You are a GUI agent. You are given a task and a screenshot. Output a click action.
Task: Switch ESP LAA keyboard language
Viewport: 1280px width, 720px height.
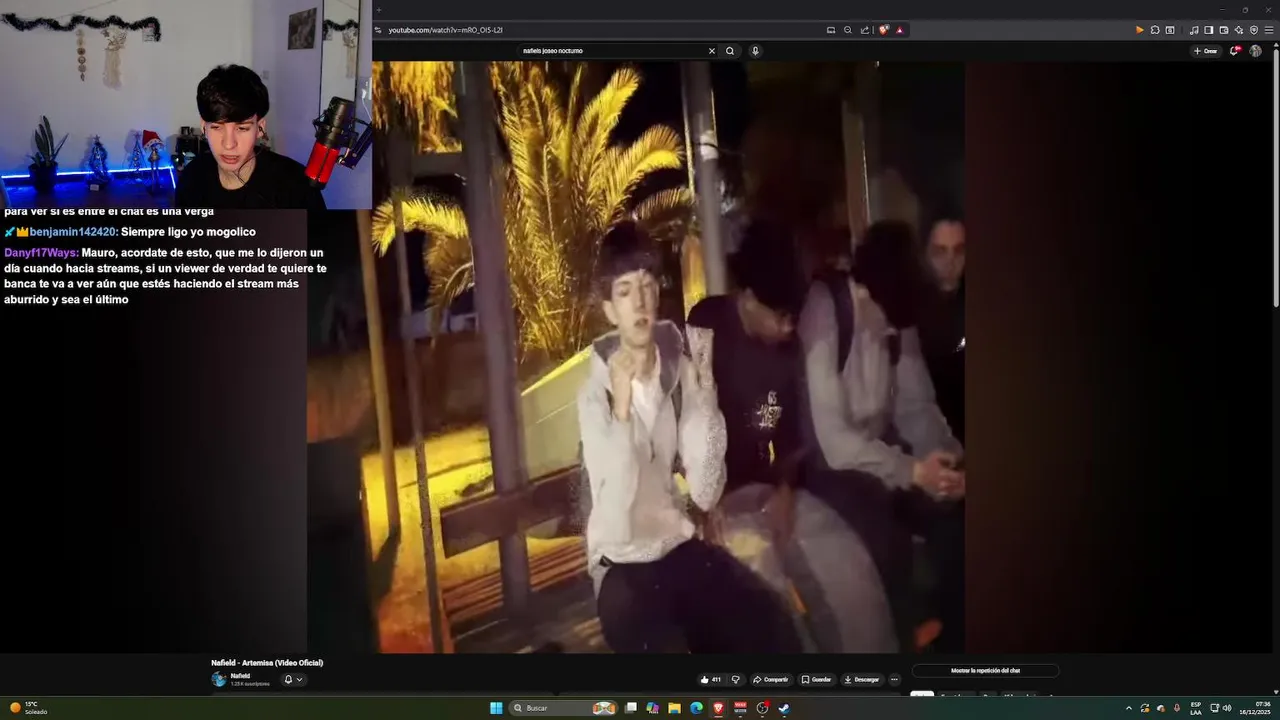click(1196, 708)
